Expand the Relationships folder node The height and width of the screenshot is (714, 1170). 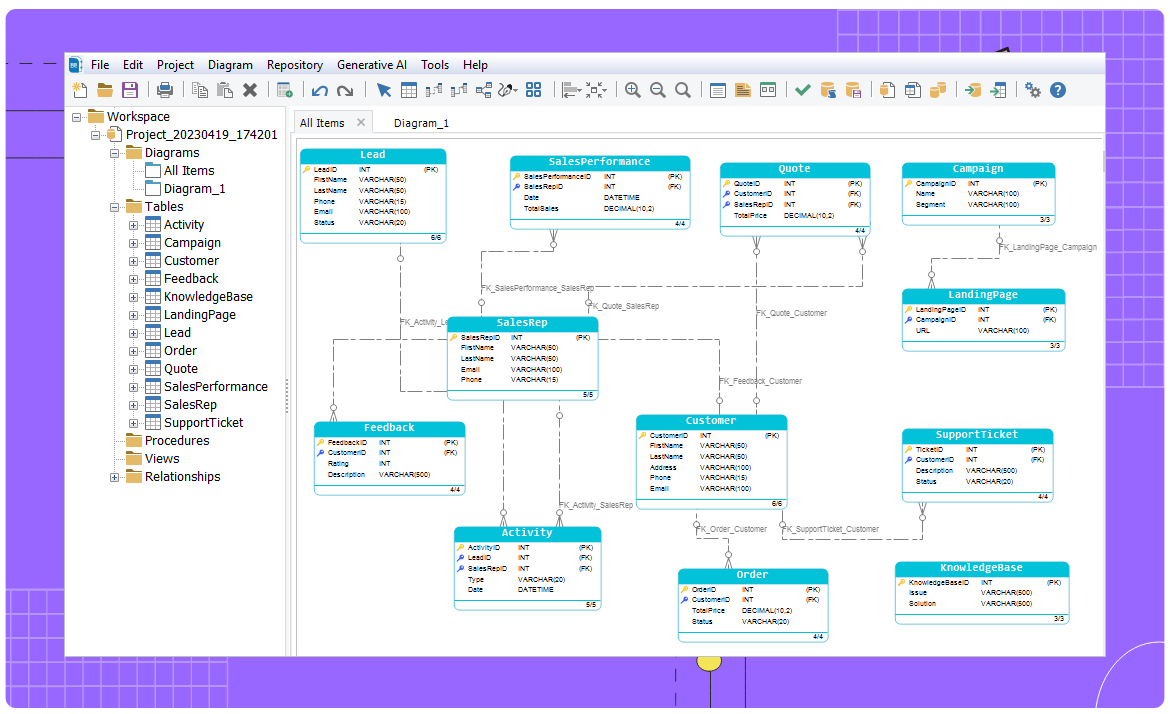click(114, 477)
